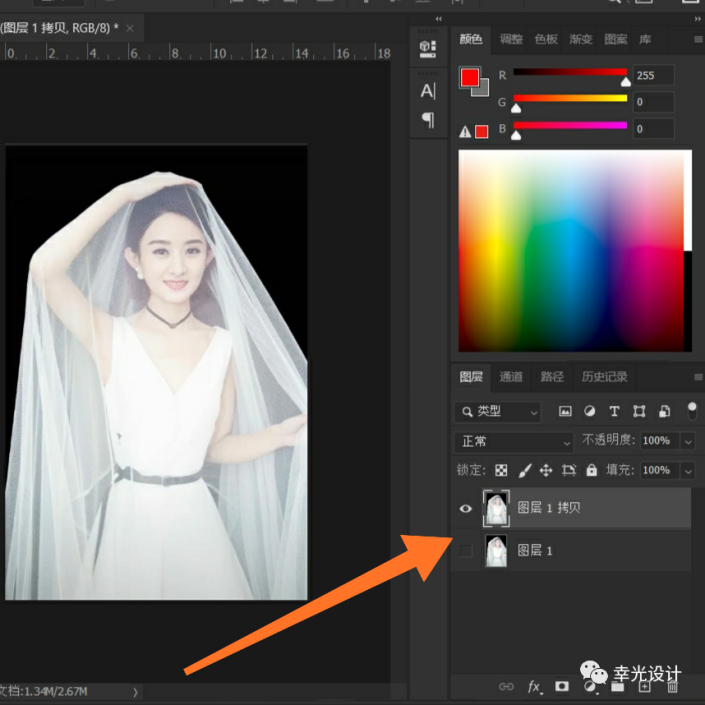705x705 pixels.
Task: Filter layers by smart objects
Action: (664, 411)
